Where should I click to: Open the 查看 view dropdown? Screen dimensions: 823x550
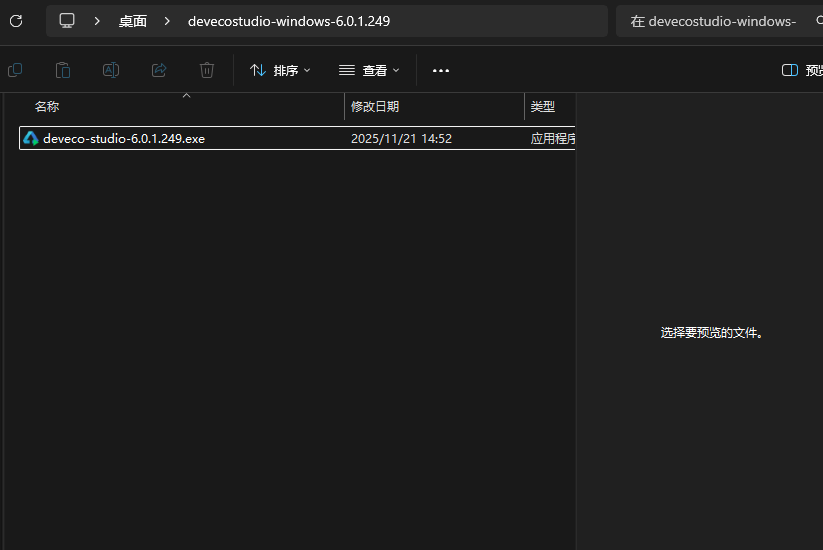tap(369, 70)
